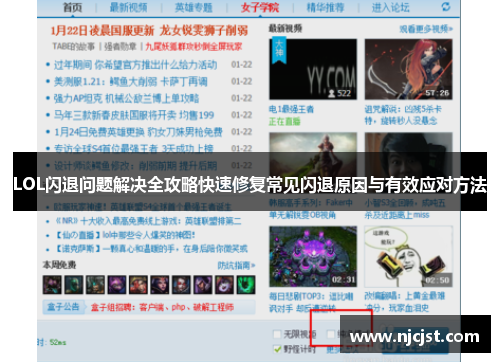Open the 最新视频 tab
The height and width of the screenshot is (362, 500).
pos(129,7)
